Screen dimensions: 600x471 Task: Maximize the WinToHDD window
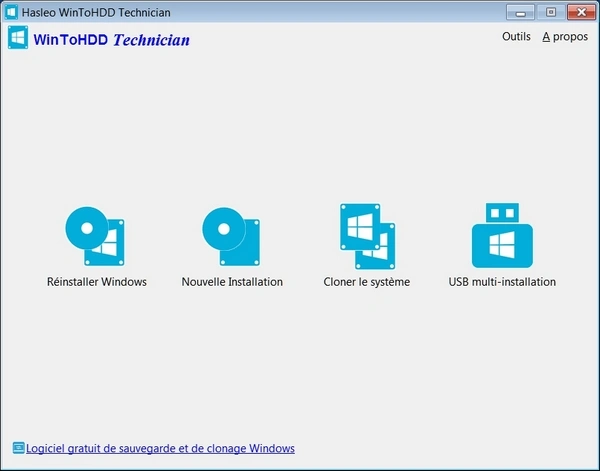point(549,12)
